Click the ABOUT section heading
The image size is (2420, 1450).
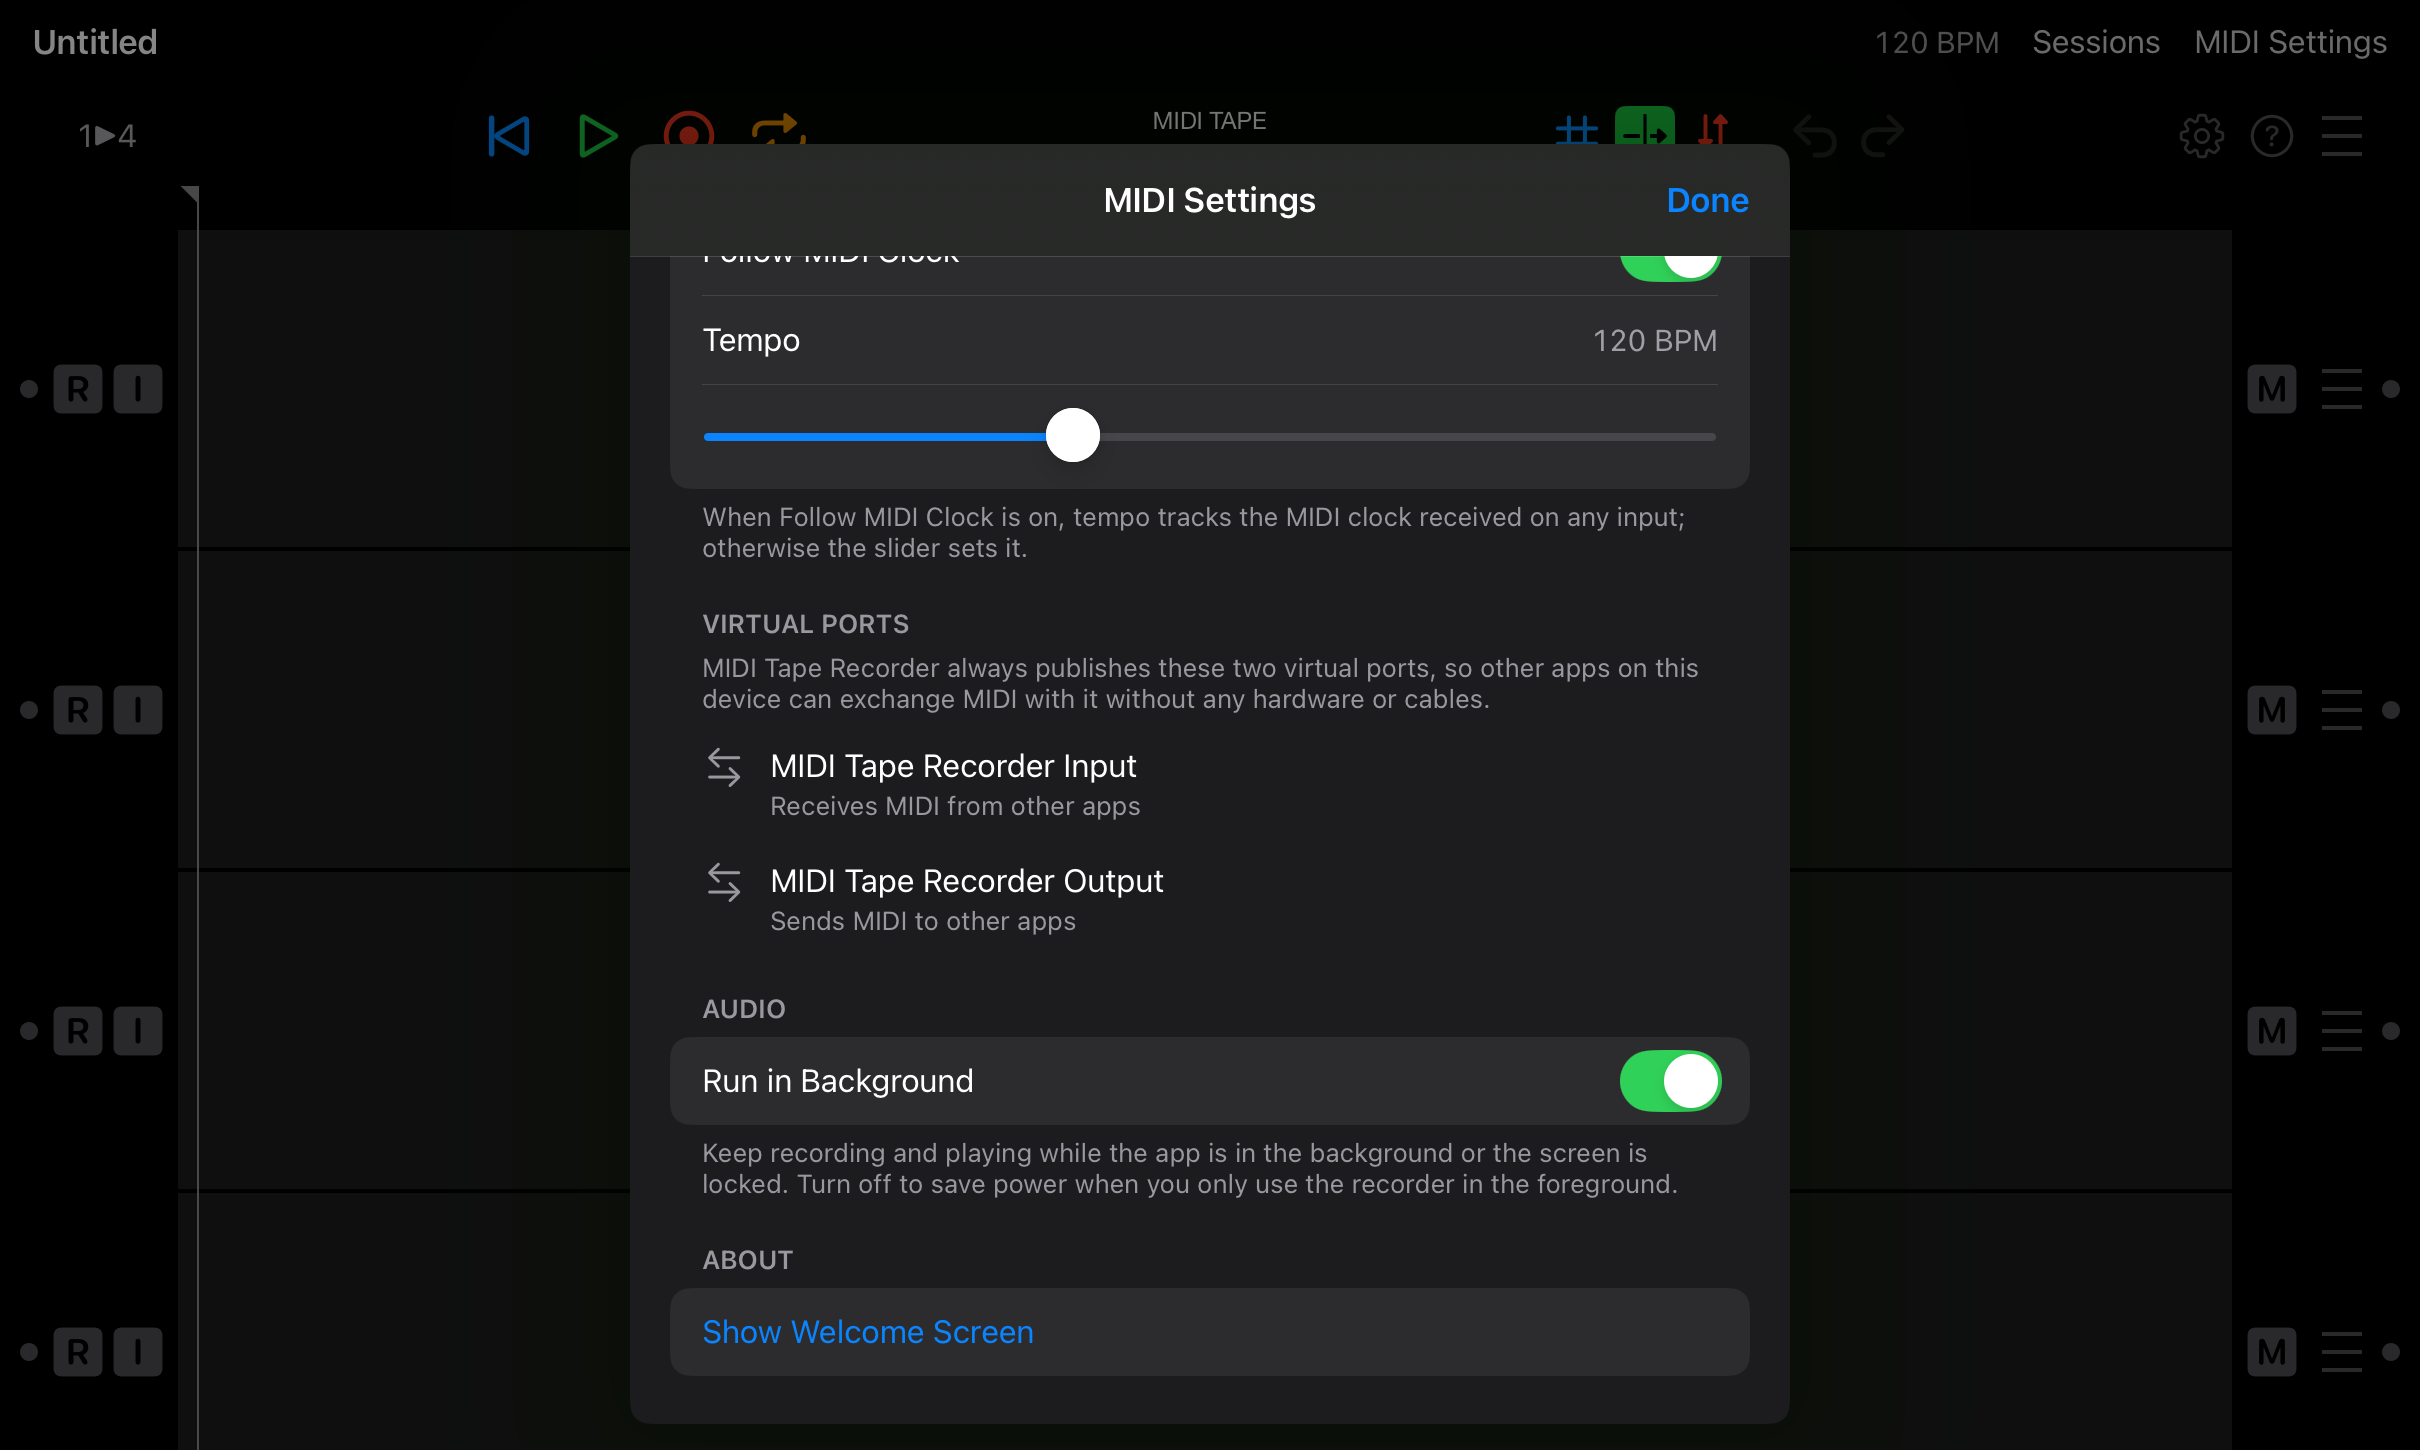[x=747, y=1260]
